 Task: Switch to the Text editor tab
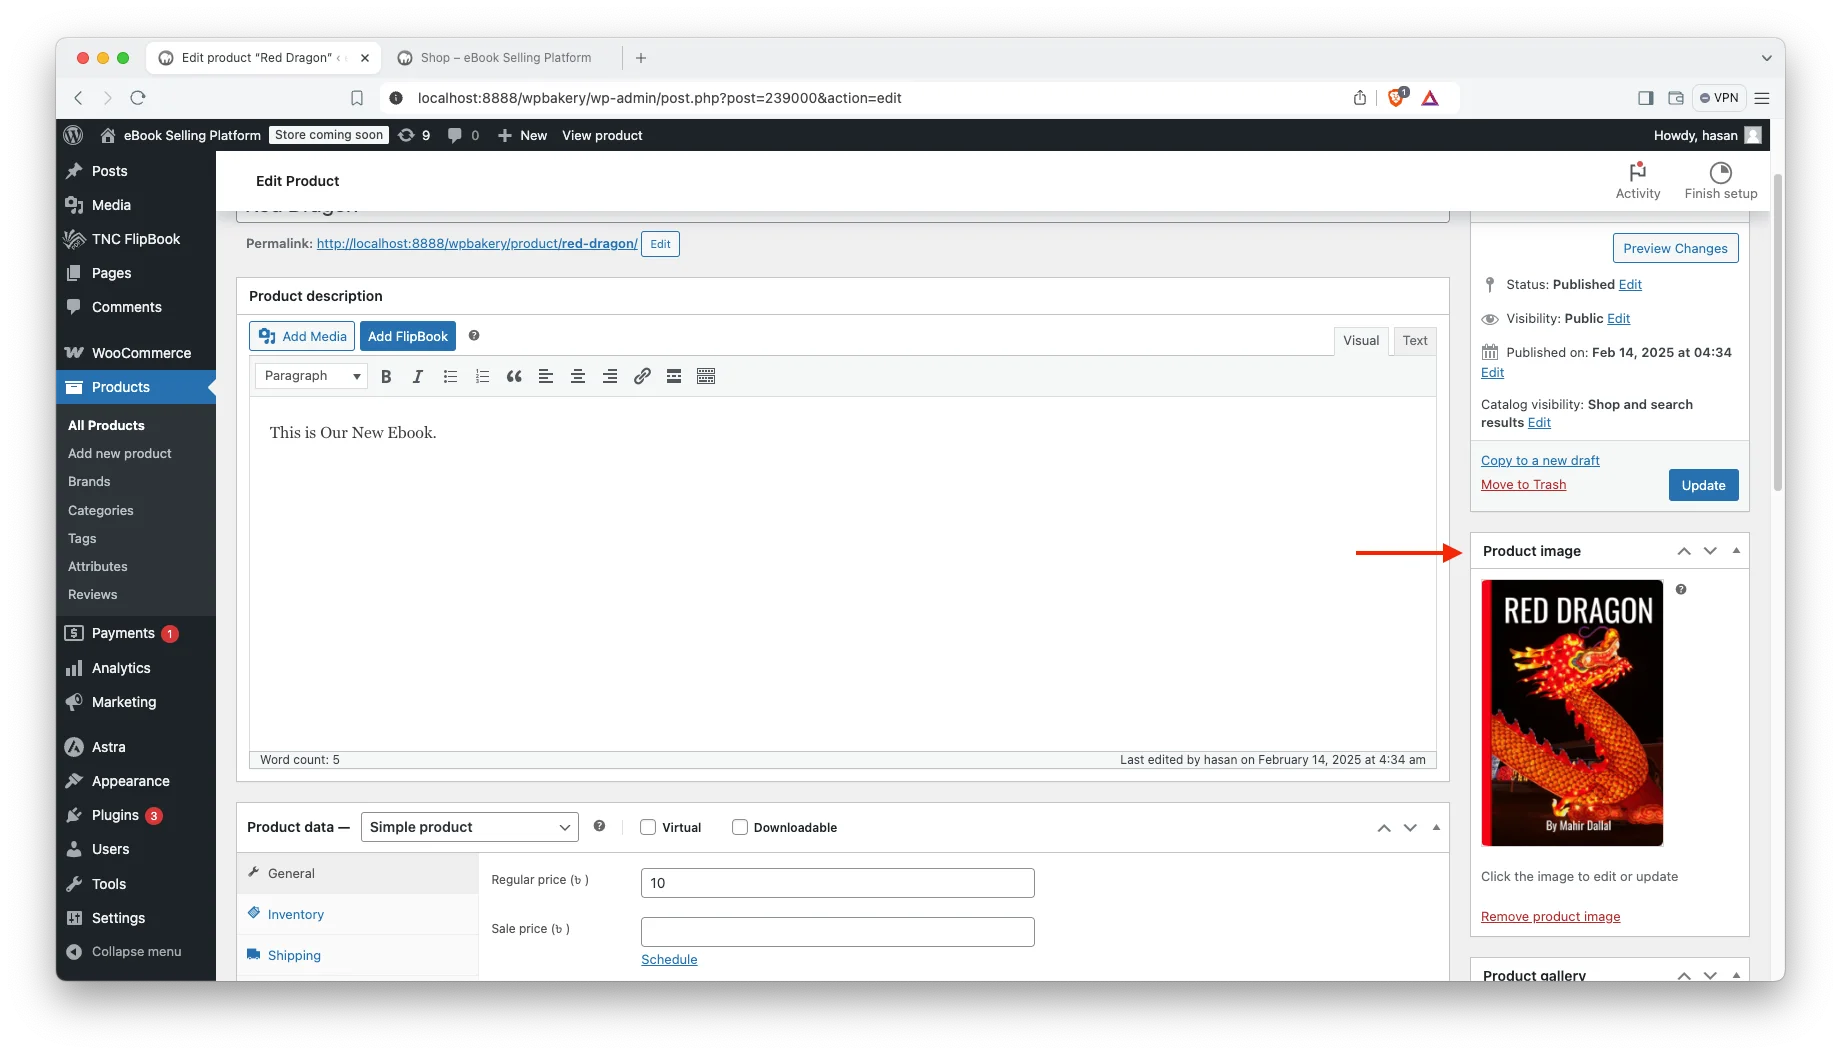pos(1414,341)
